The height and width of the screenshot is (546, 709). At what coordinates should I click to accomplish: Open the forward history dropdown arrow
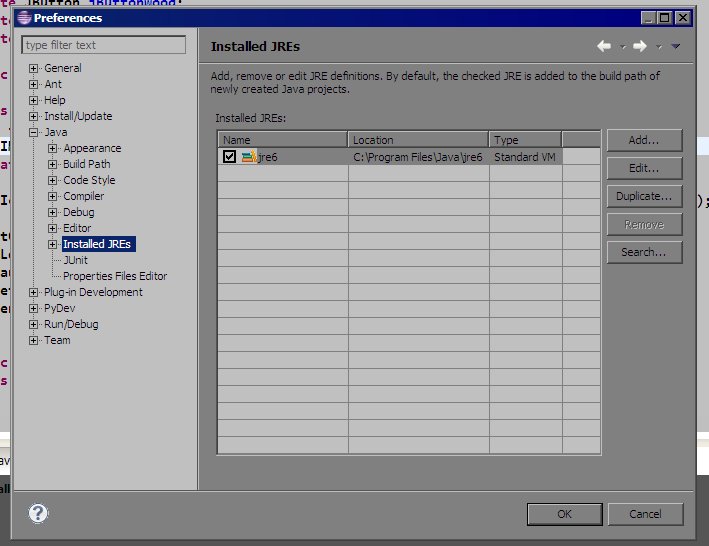tap(659, 47)
